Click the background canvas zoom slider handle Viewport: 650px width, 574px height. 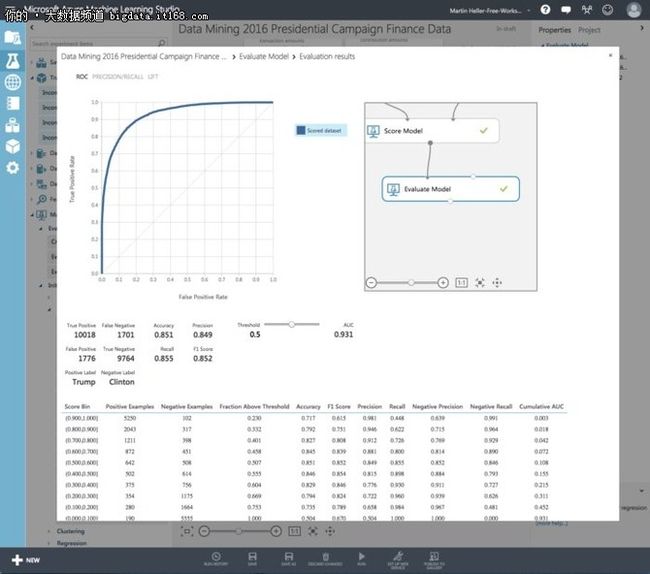[238, 531]
